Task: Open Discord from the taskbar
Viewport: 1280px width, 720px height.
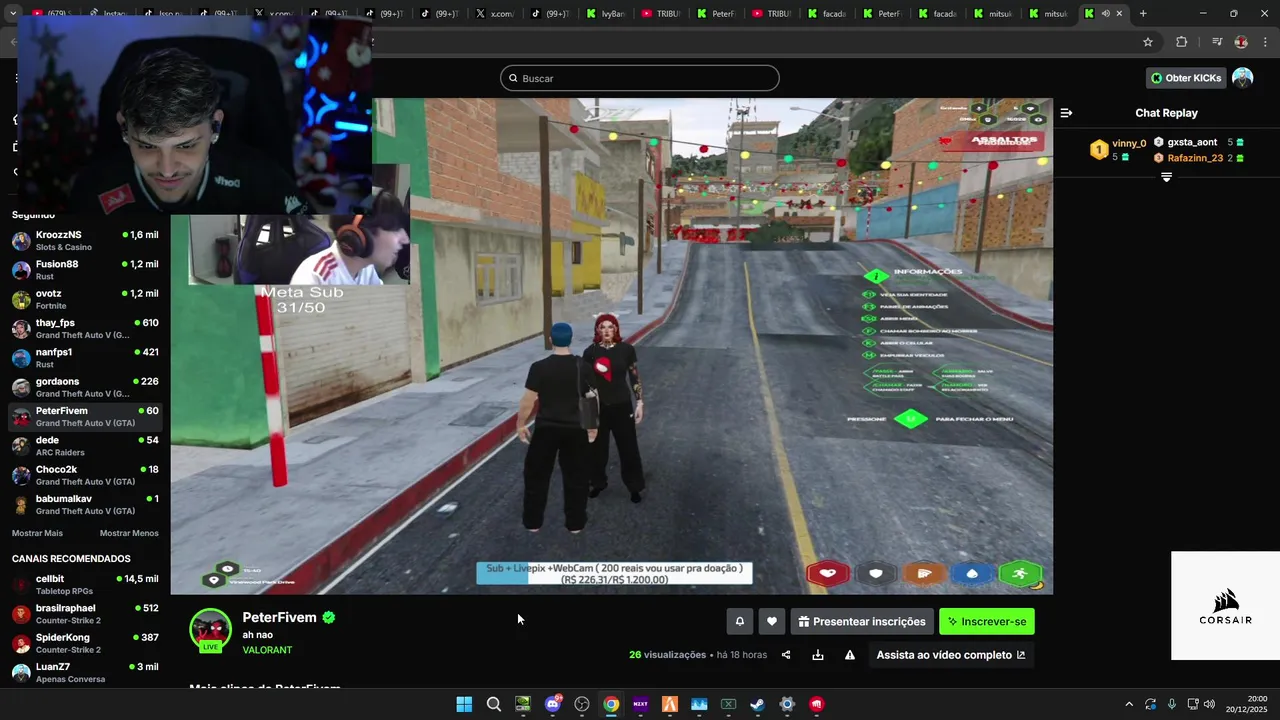Action: (x=552, y=704)
